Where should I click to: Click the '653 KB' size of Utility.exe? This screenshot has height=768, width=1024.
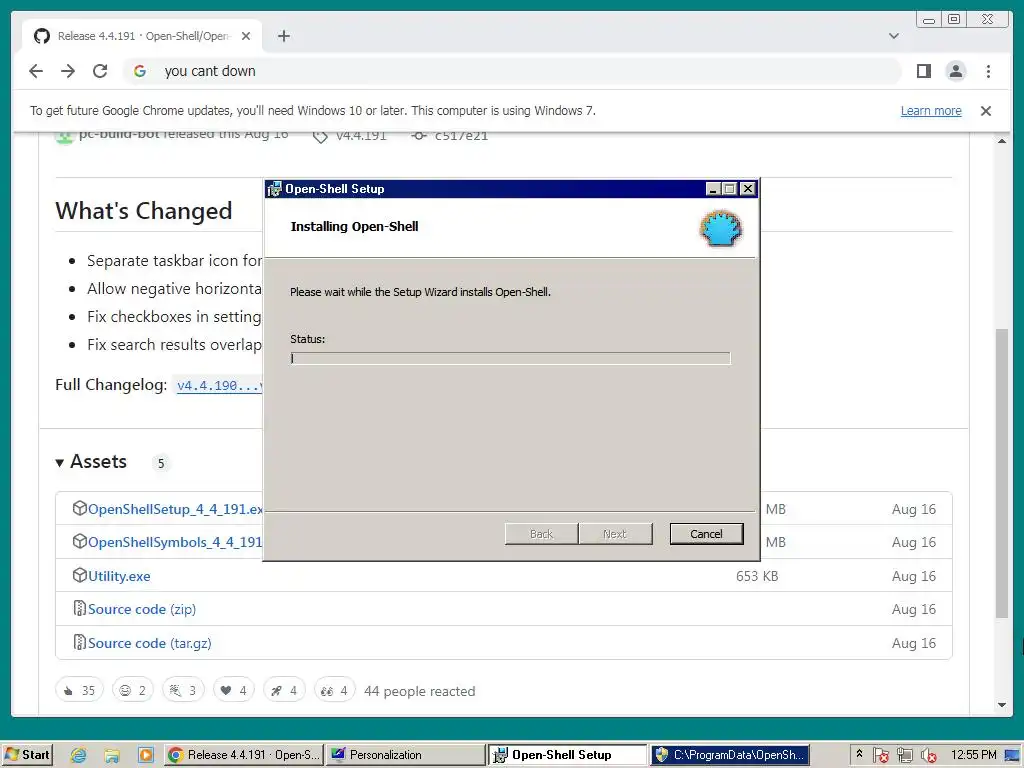757,576
